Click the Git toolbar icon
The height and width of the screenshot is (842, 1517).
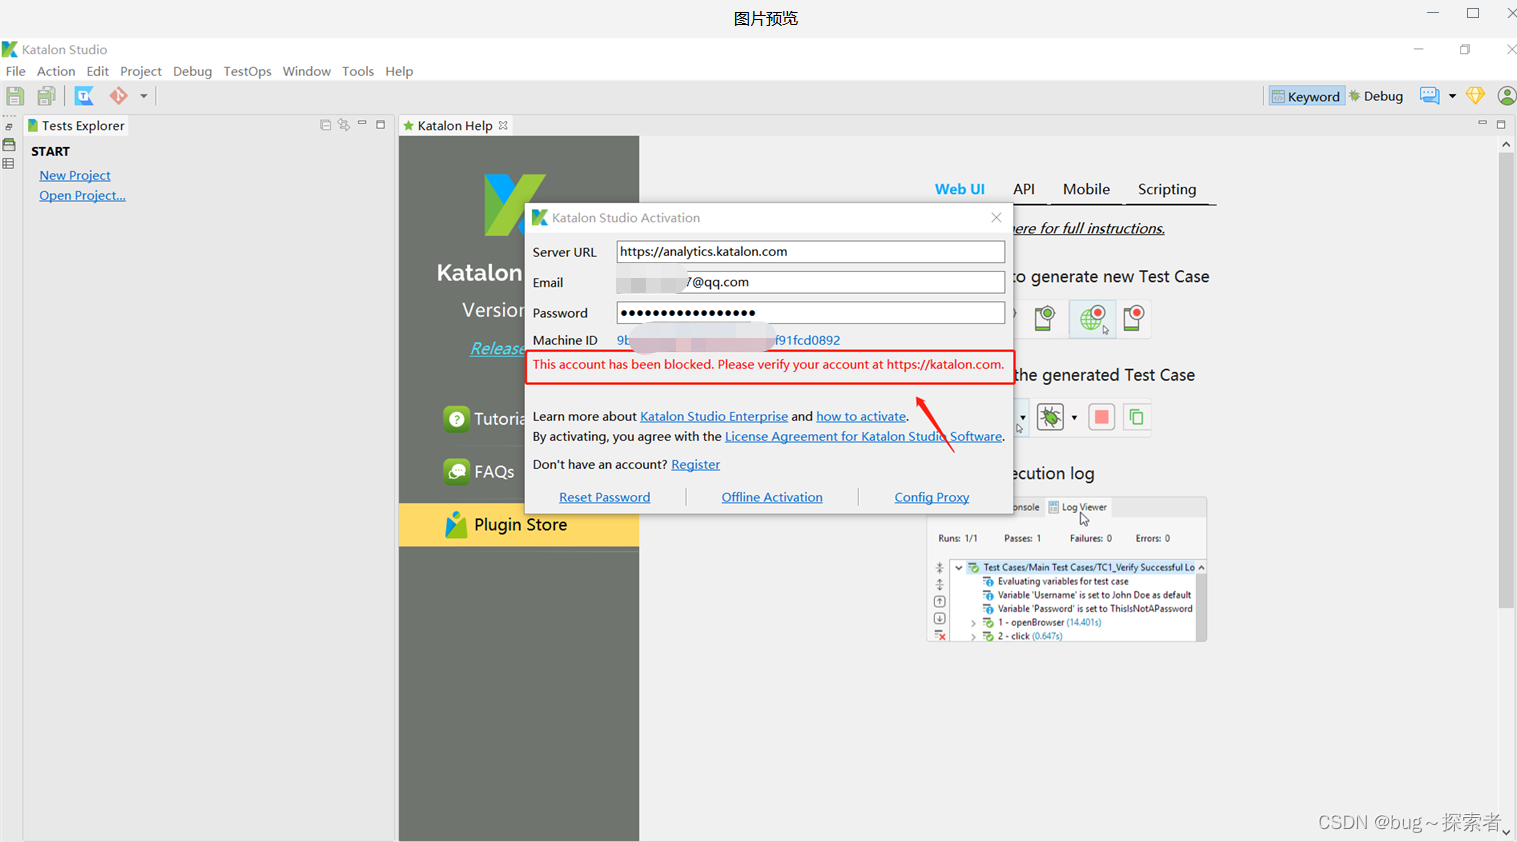(x=119, y=96)
